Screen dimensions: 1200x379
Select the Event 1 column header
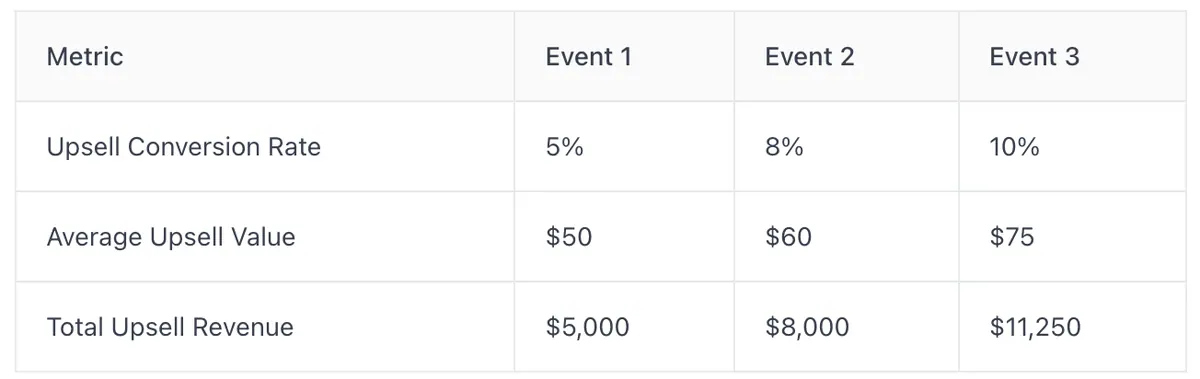[x=589, y=57]
